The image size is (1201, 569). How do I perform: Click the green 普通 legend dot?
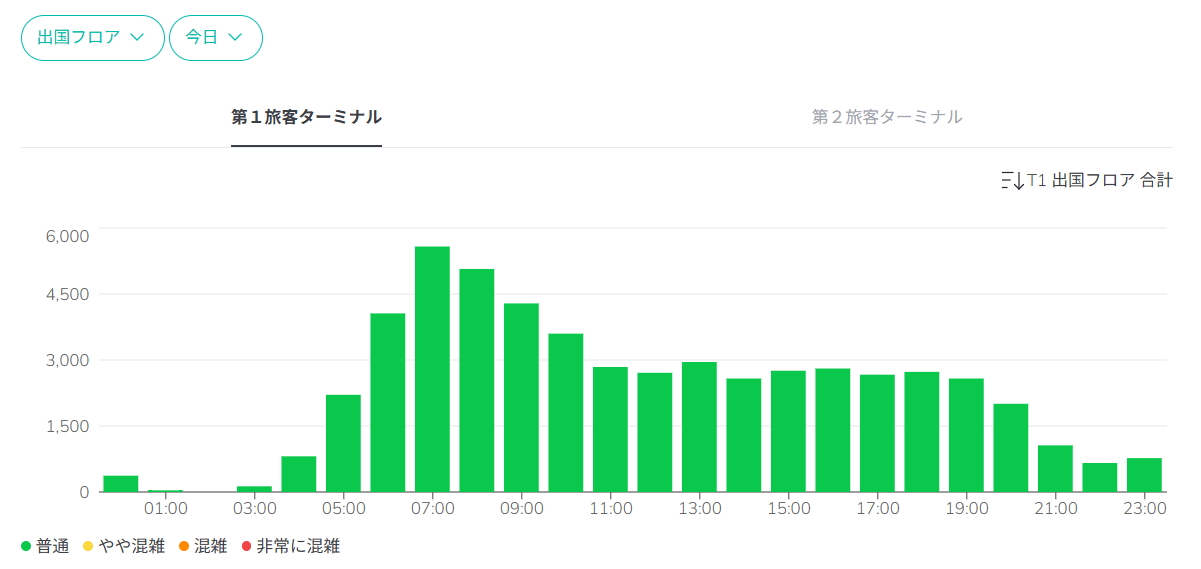tap(26, 547)
